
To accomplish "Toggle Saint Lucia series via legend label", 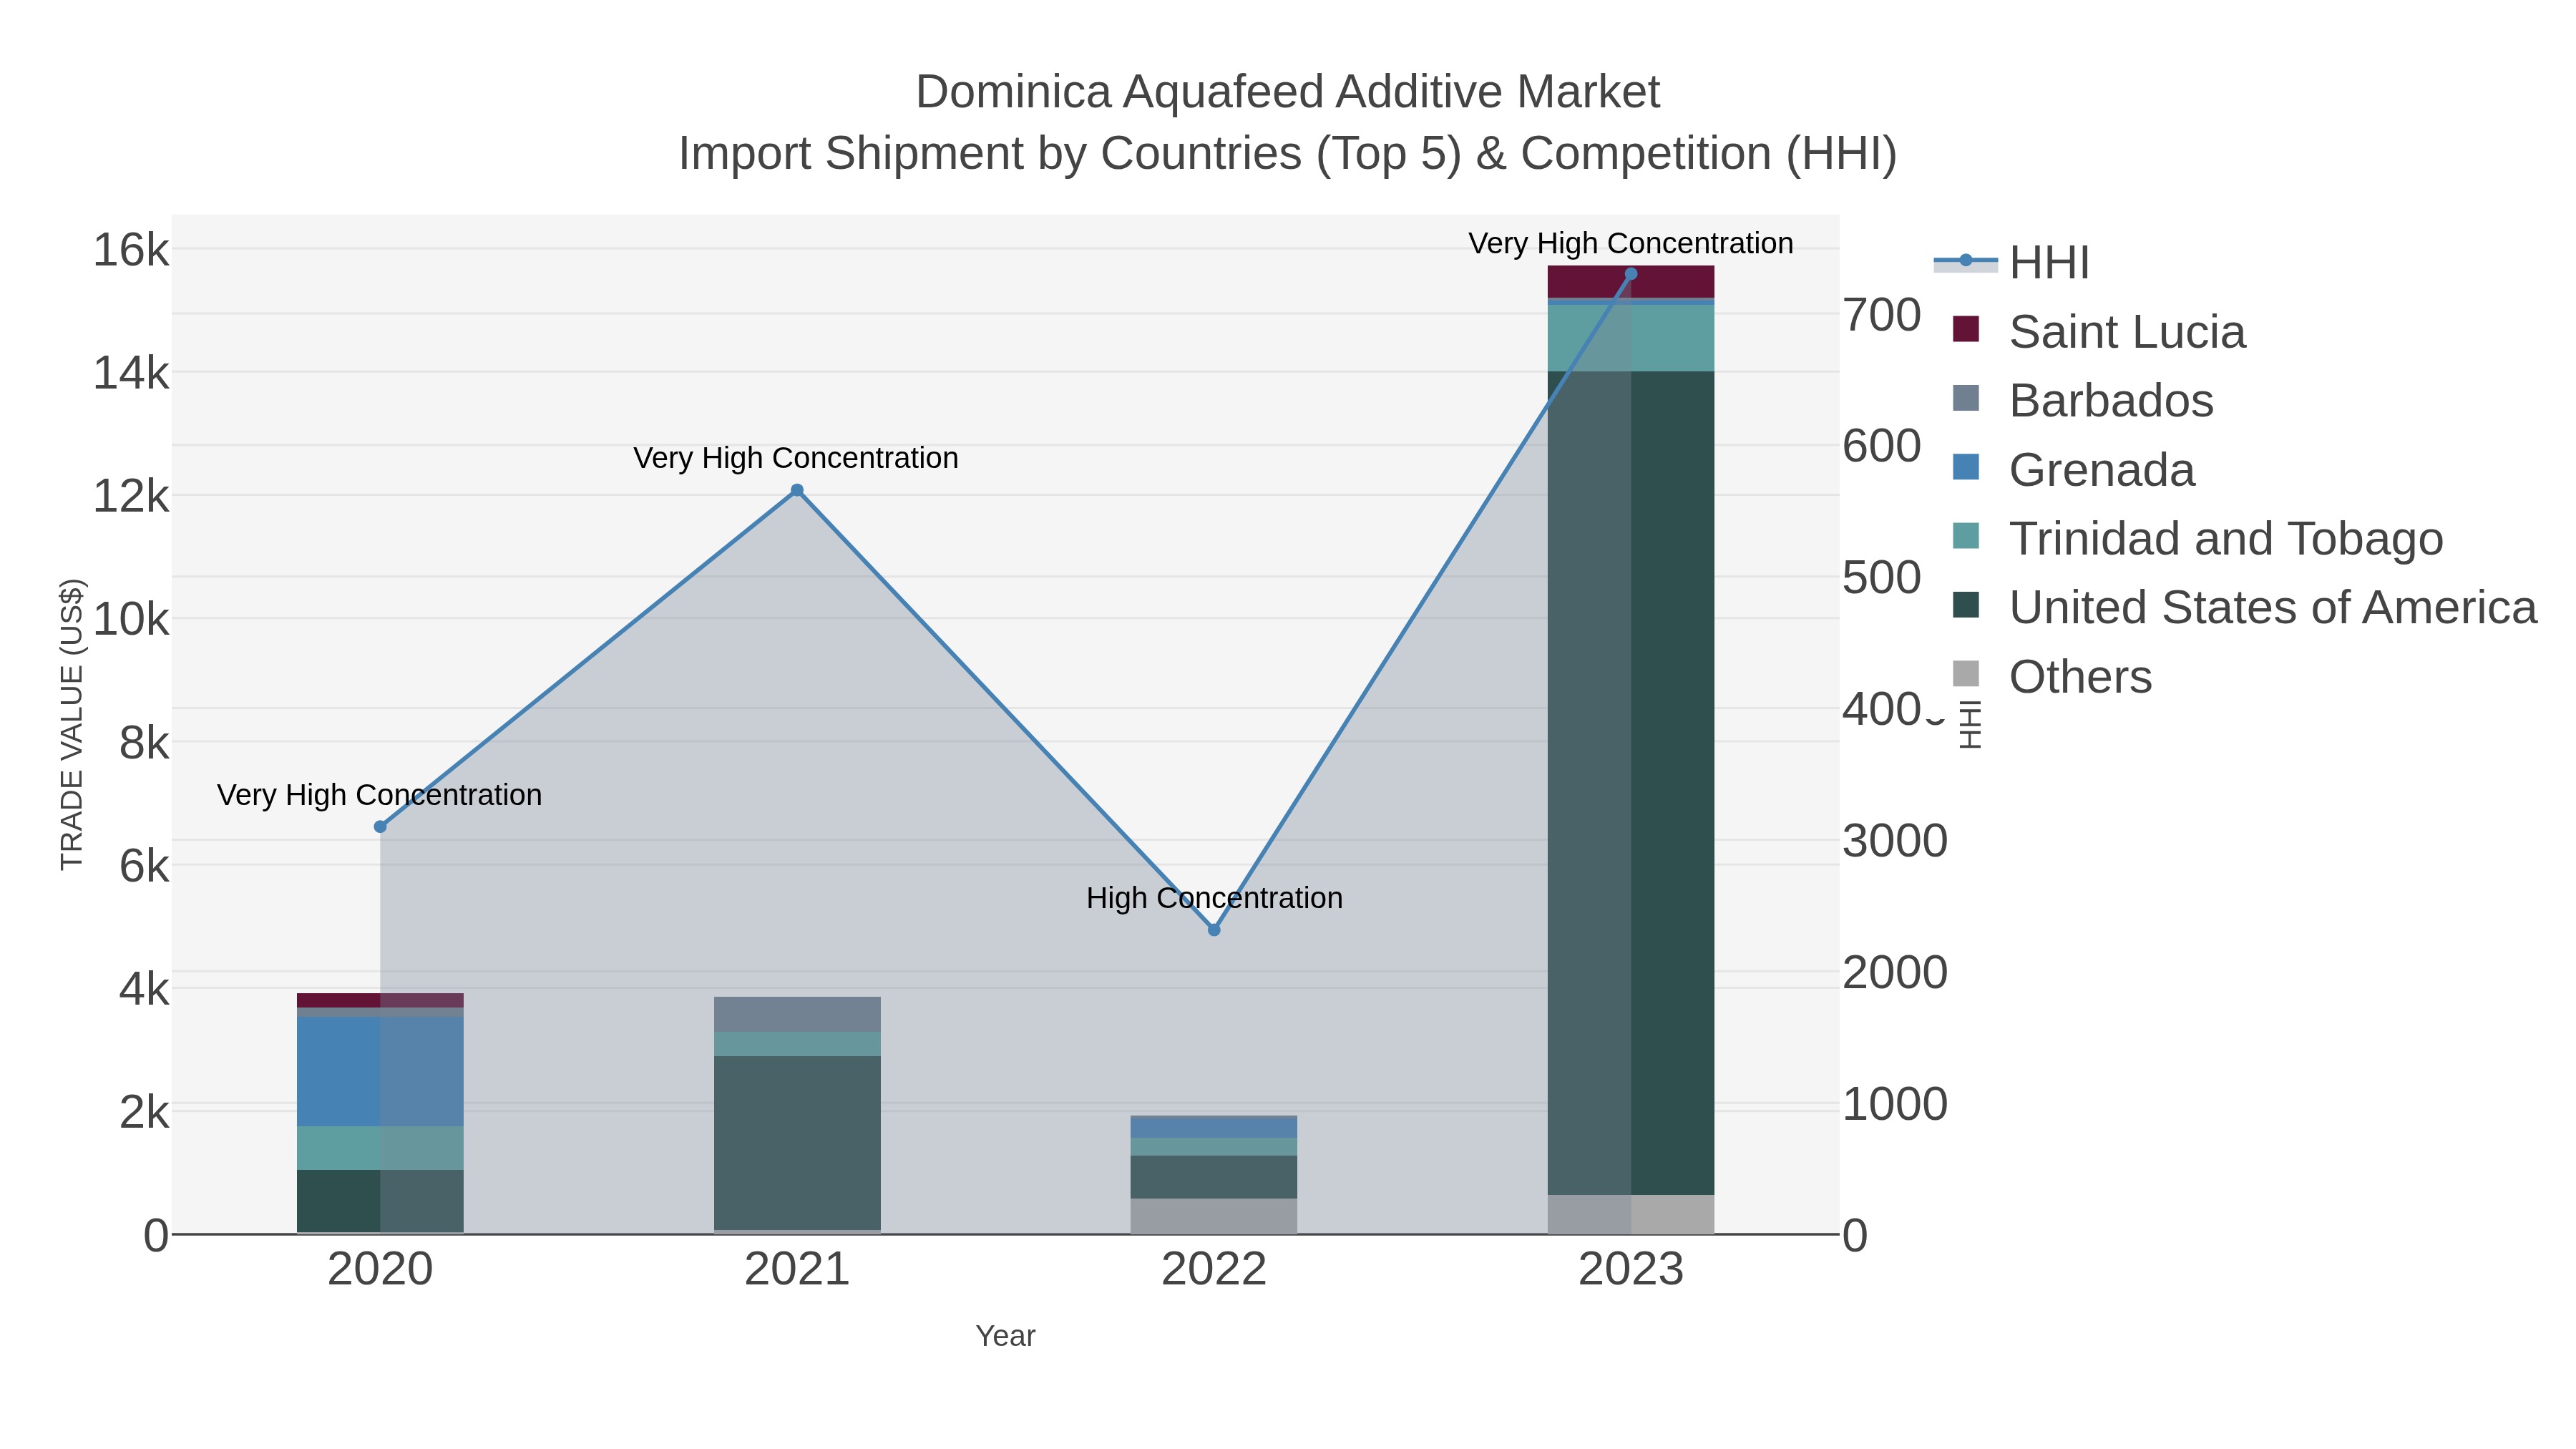I will tap(2127, 332).
